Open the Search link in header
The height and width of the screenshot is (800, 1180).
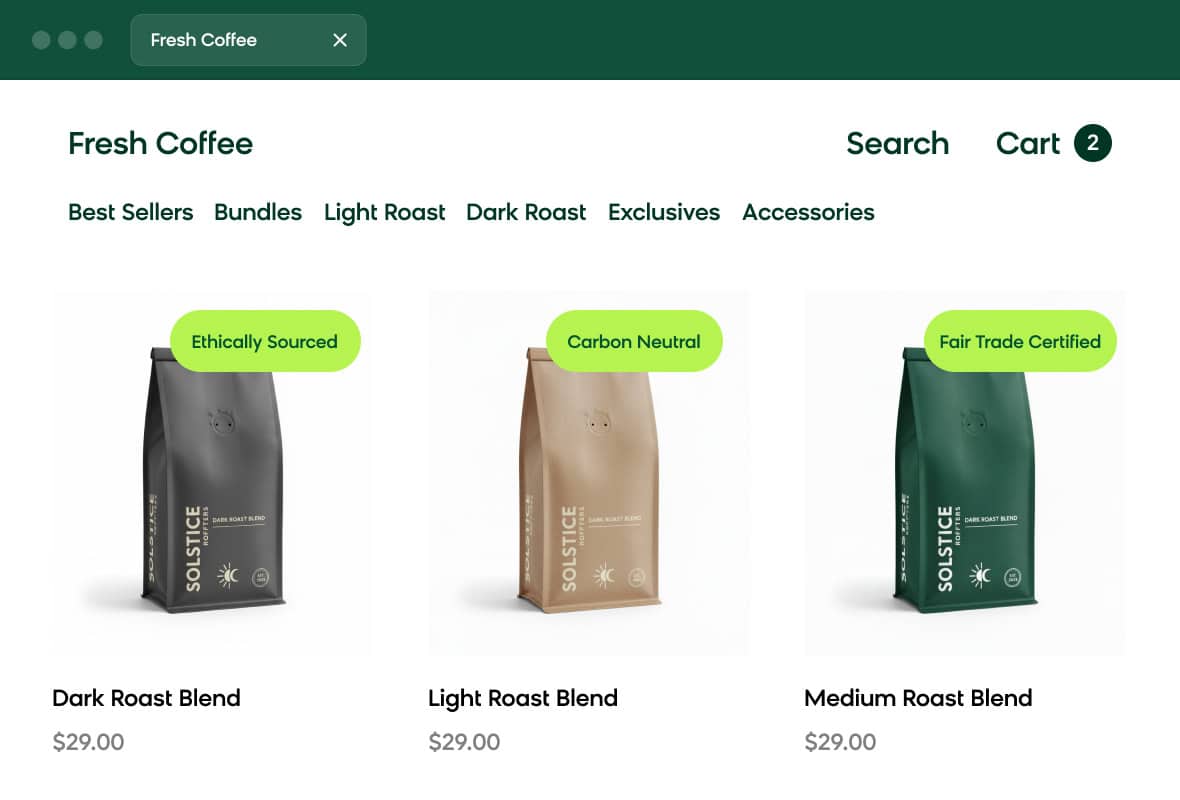pyautogui.click(x=897, y=143)
